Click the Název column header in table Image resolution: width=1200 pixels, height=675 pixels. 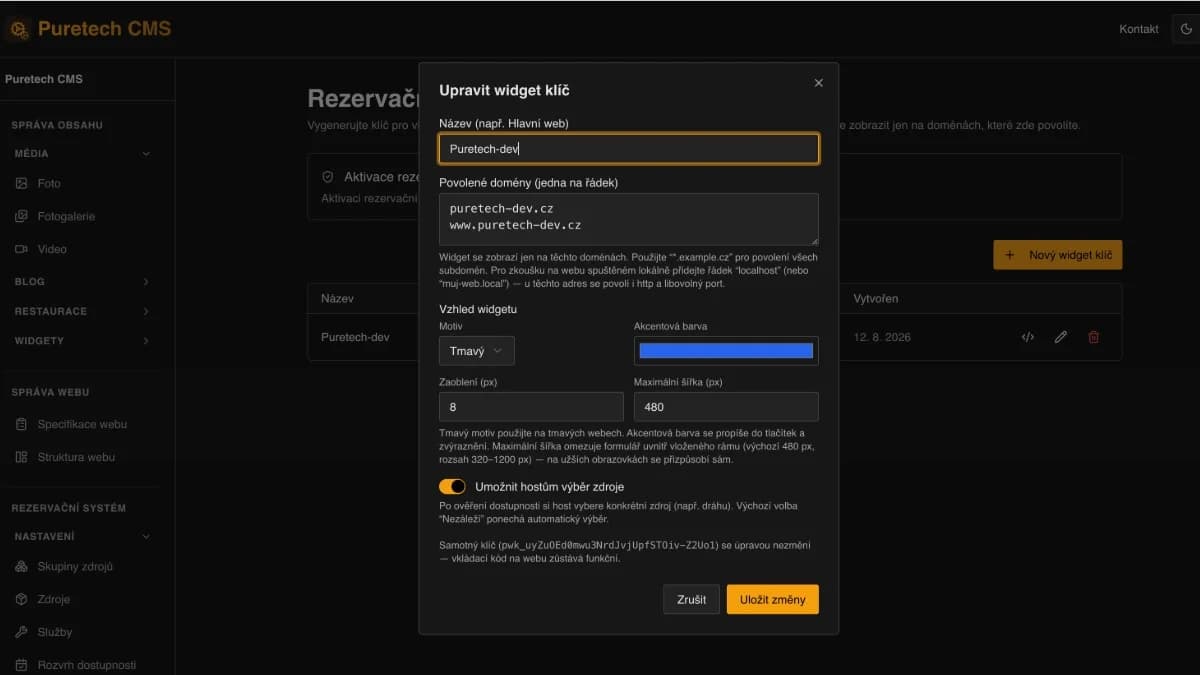click(x=337, y=299)
